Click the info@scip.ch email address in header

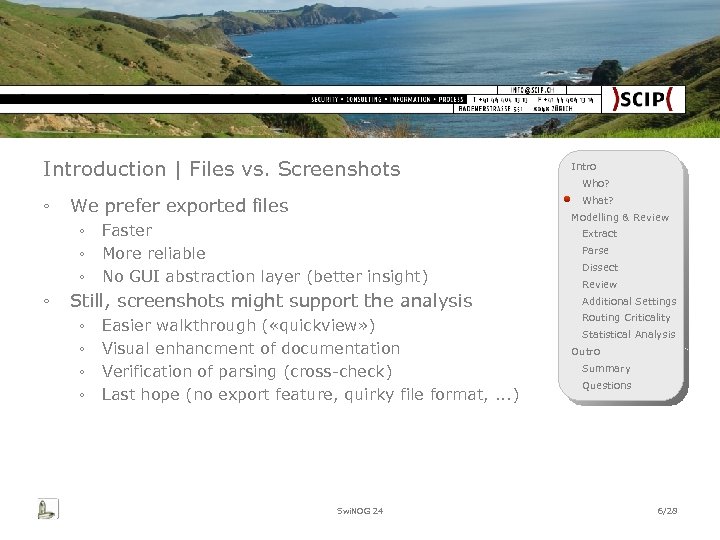point(532,90)
